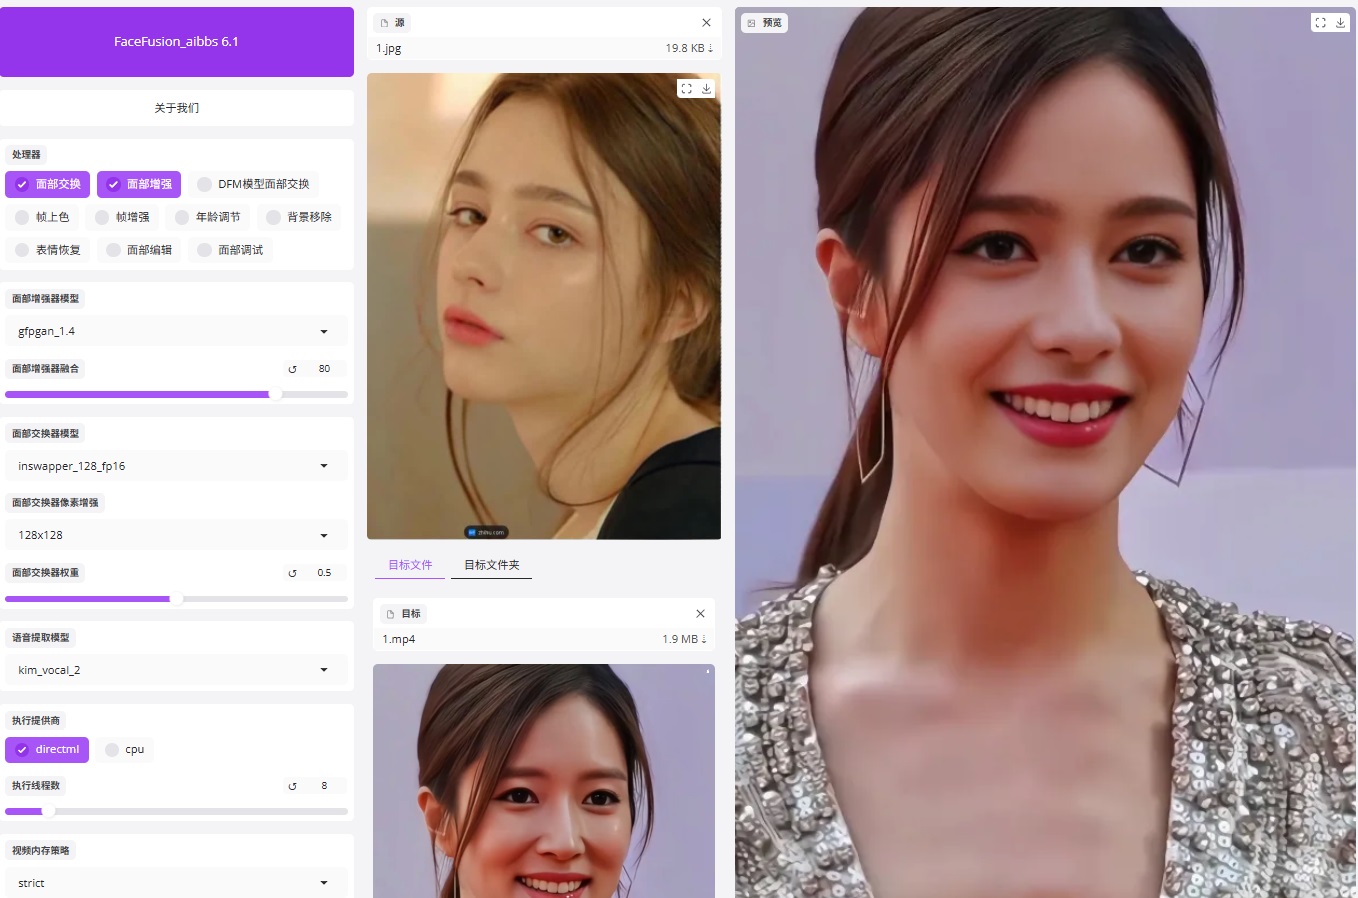View source image in fullscreen
Image resolution: width=1358 pixels, height=898 pixels.
tap(686, 89)
